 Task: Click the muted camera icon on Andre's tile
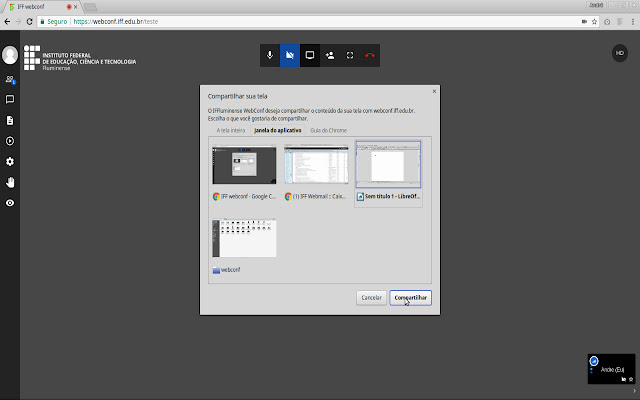pyautogui.click(x=624, y=379)
